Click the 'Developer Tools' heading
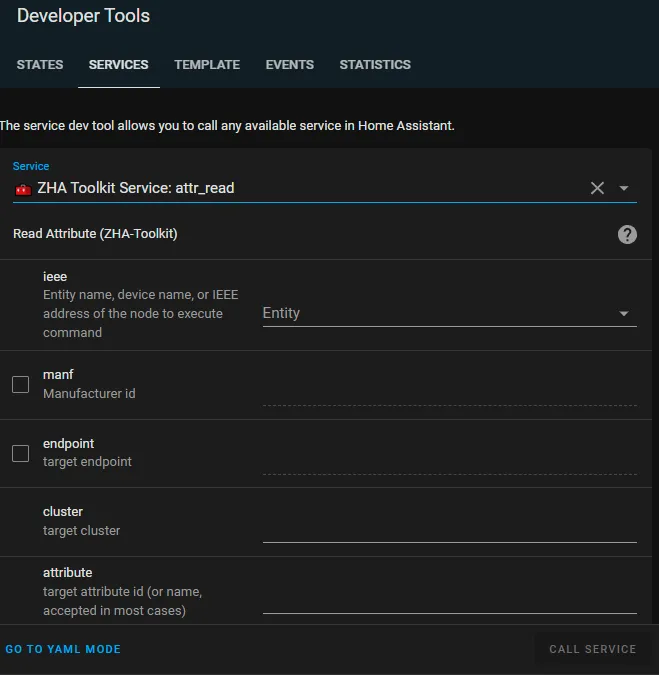Viewport: 659px width, 675px height. [83, 16]
